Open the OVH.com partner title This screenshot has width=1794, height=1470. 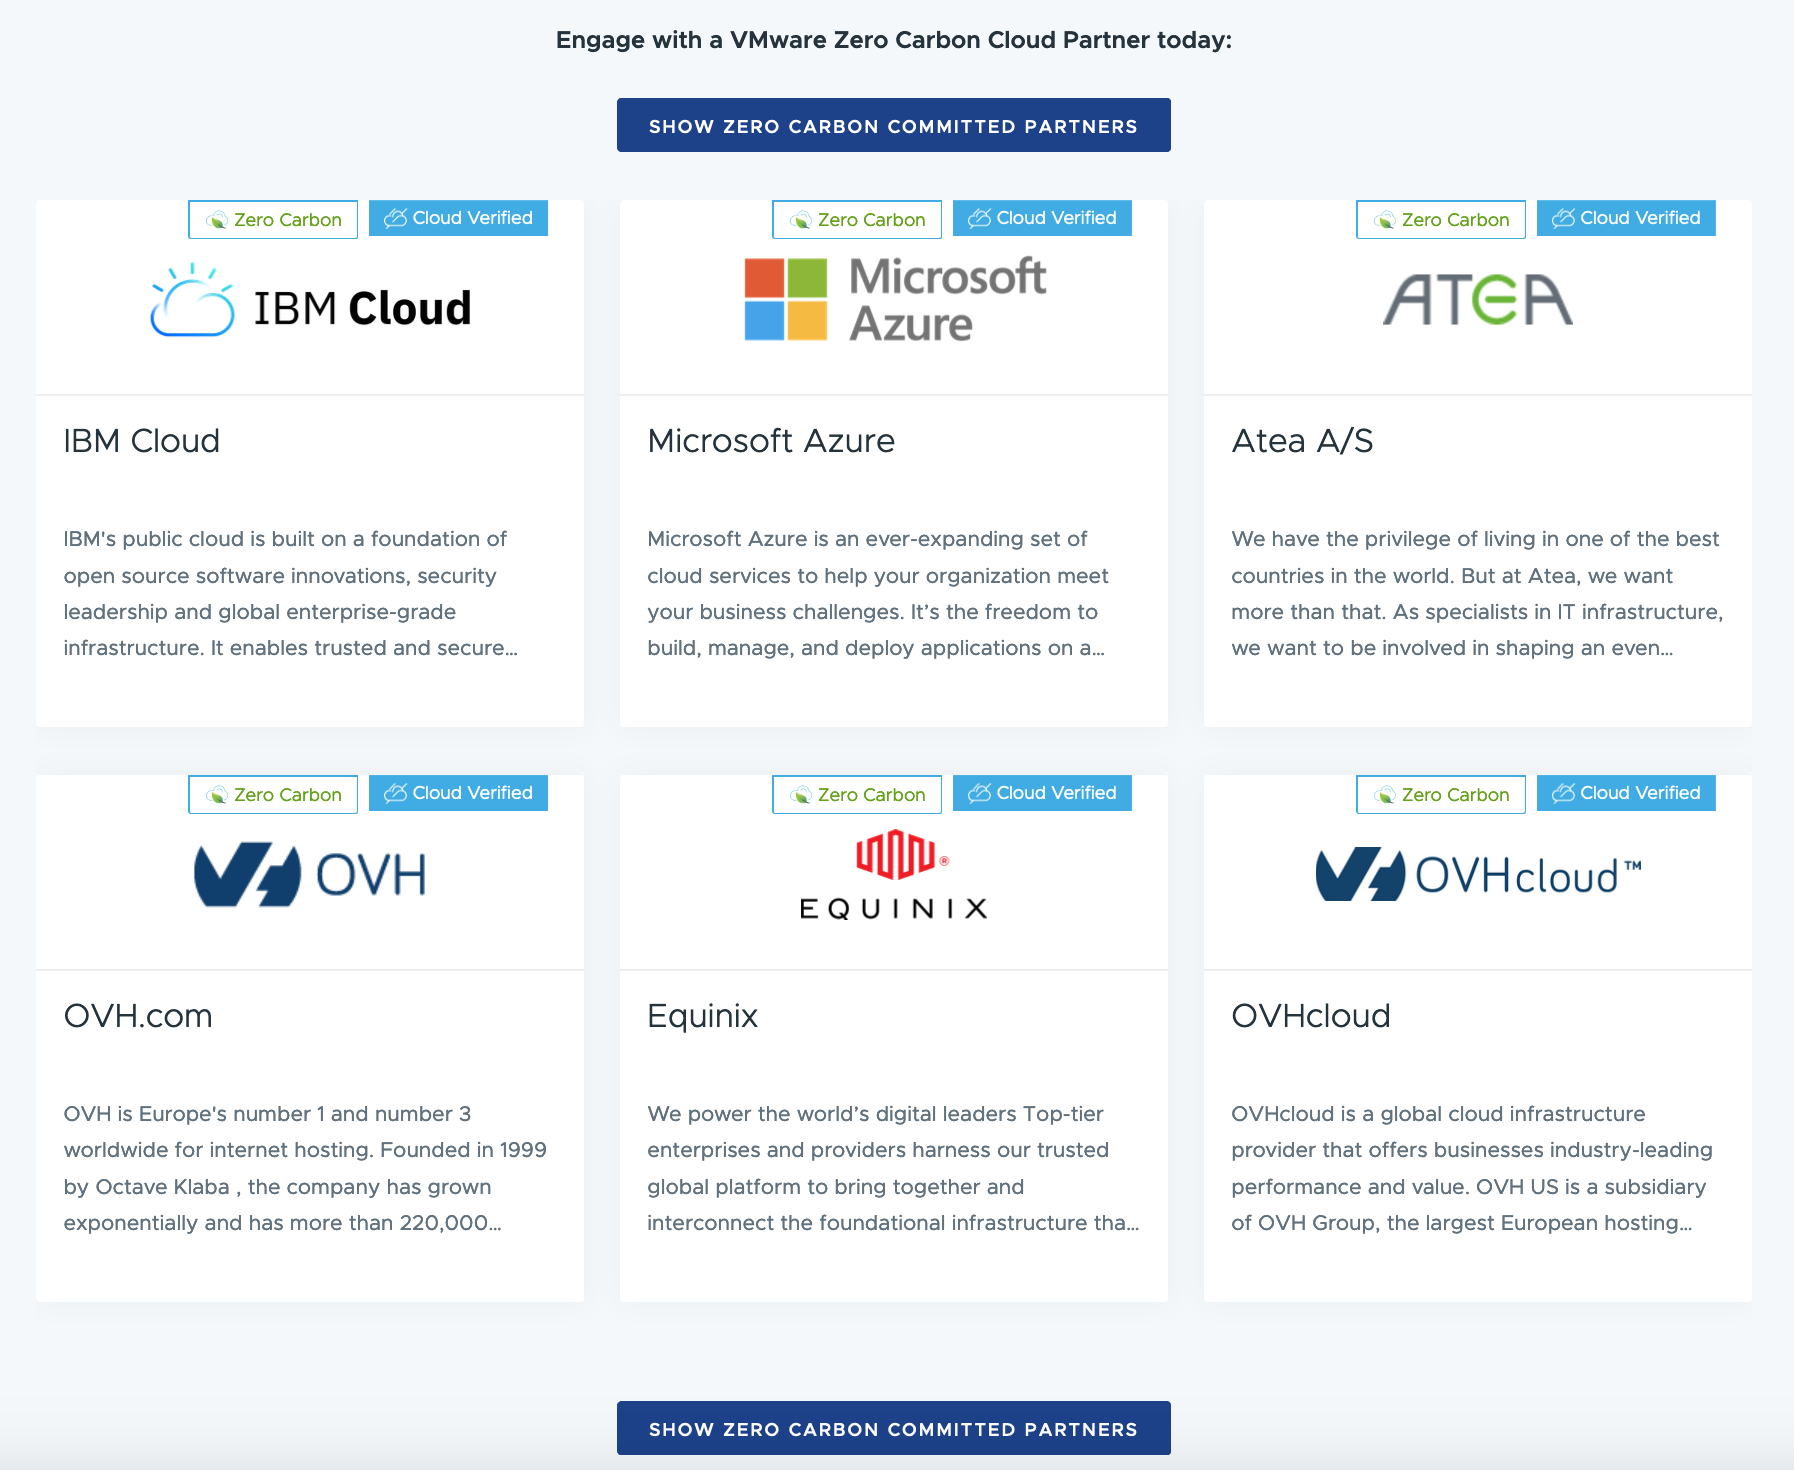(x=138, y=1016)
